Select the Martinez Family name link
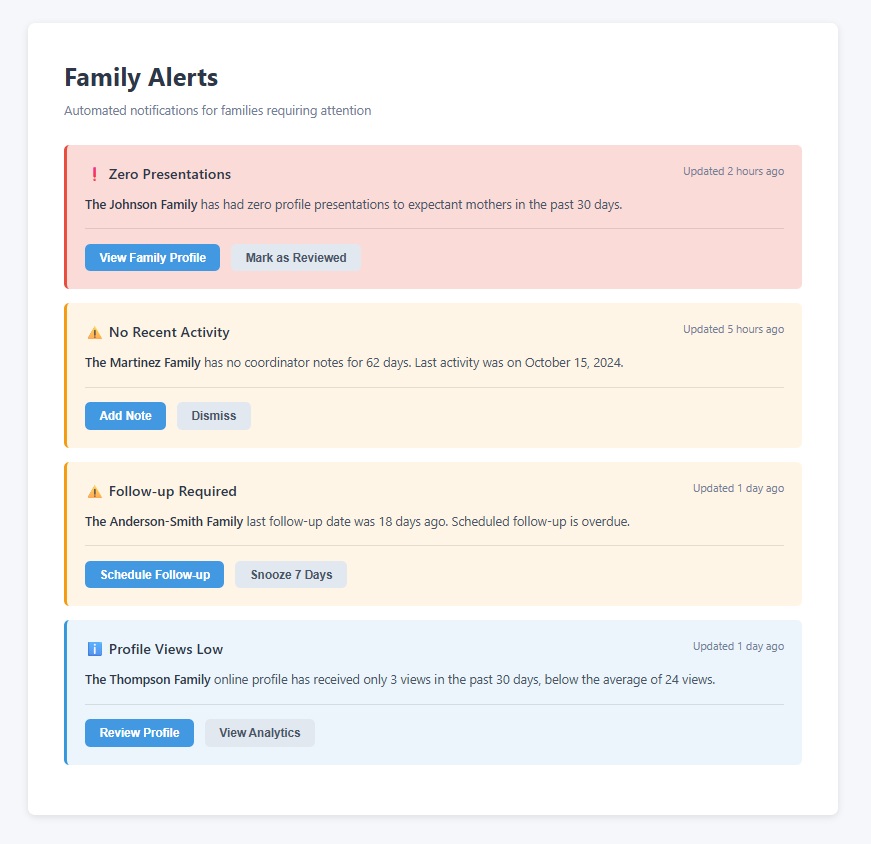 [141, 362]
